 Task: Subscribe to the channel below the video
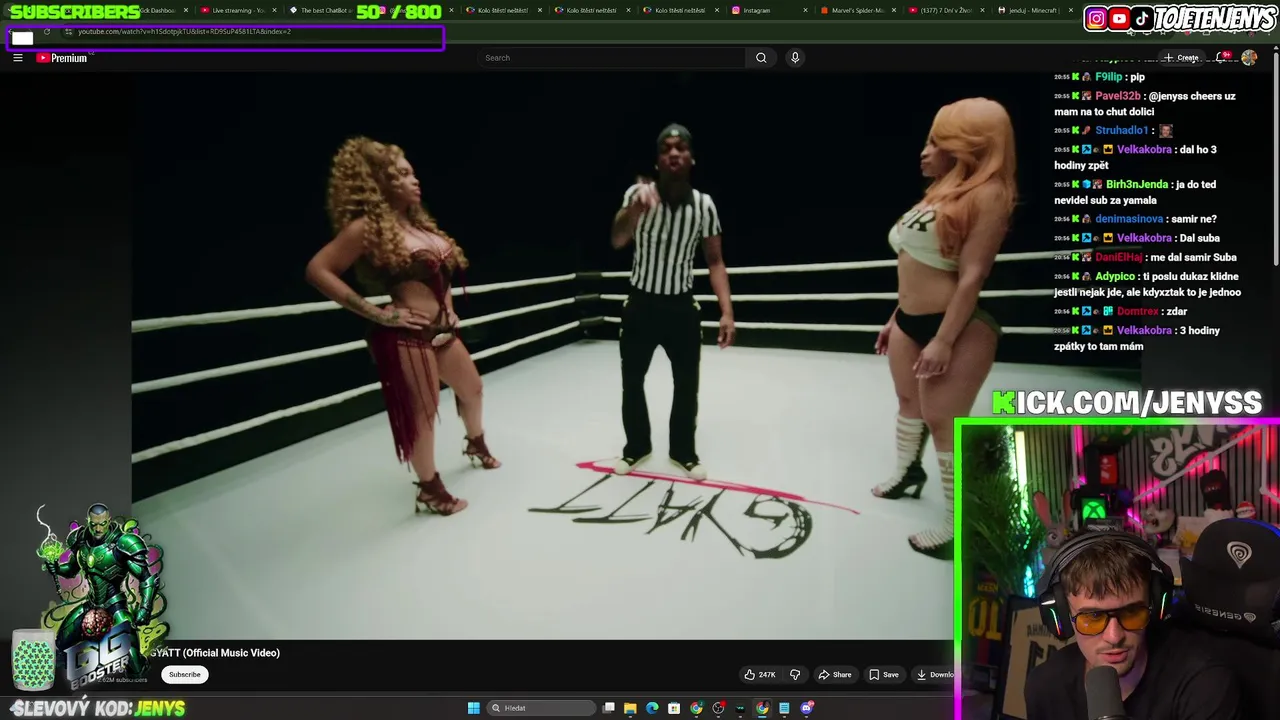(184, 675)
